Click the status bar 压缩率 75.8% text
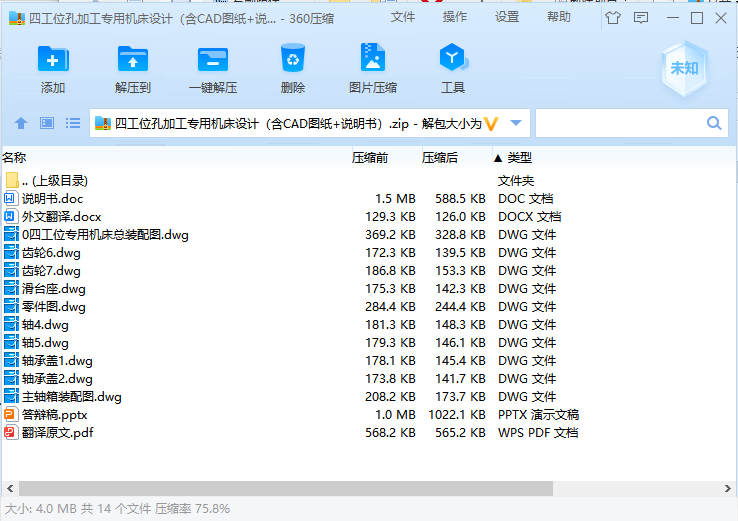Viewport: 738px width, 521px height. tap(193, 509)
